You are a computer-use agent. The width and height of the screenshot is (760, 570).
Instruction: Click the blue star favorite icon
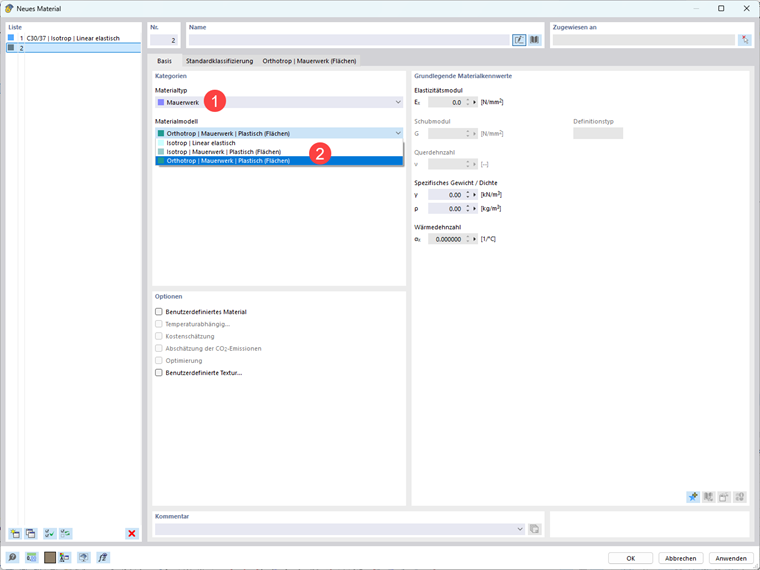[x=693, y=497]
